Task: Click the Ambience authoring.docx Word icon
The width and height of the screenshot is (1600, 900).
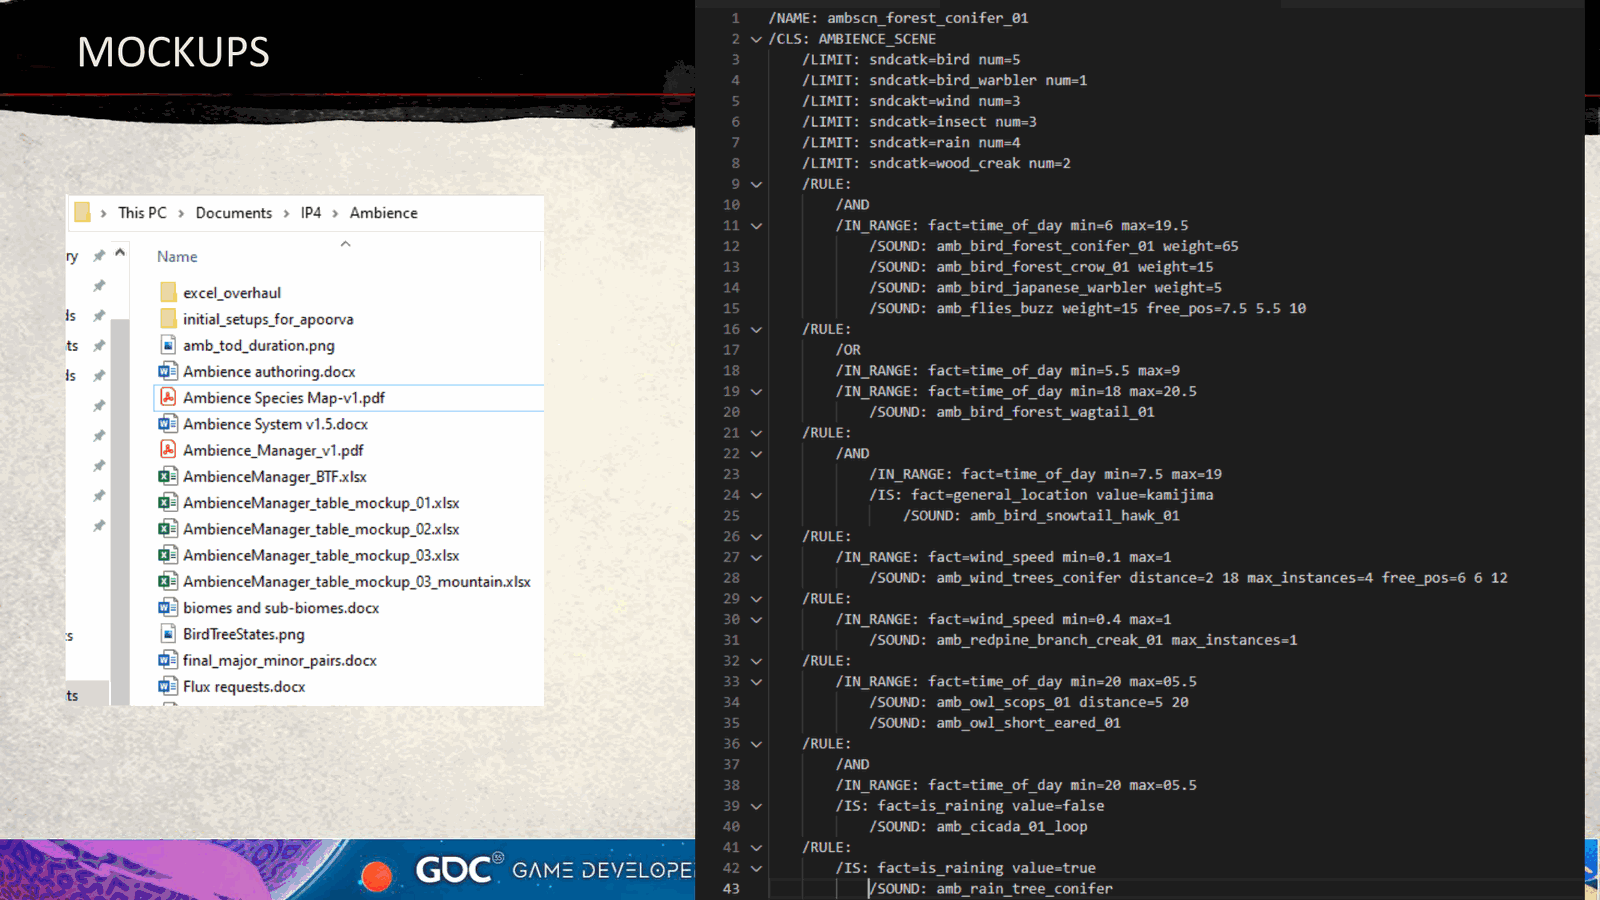Action: coord(168,371)
